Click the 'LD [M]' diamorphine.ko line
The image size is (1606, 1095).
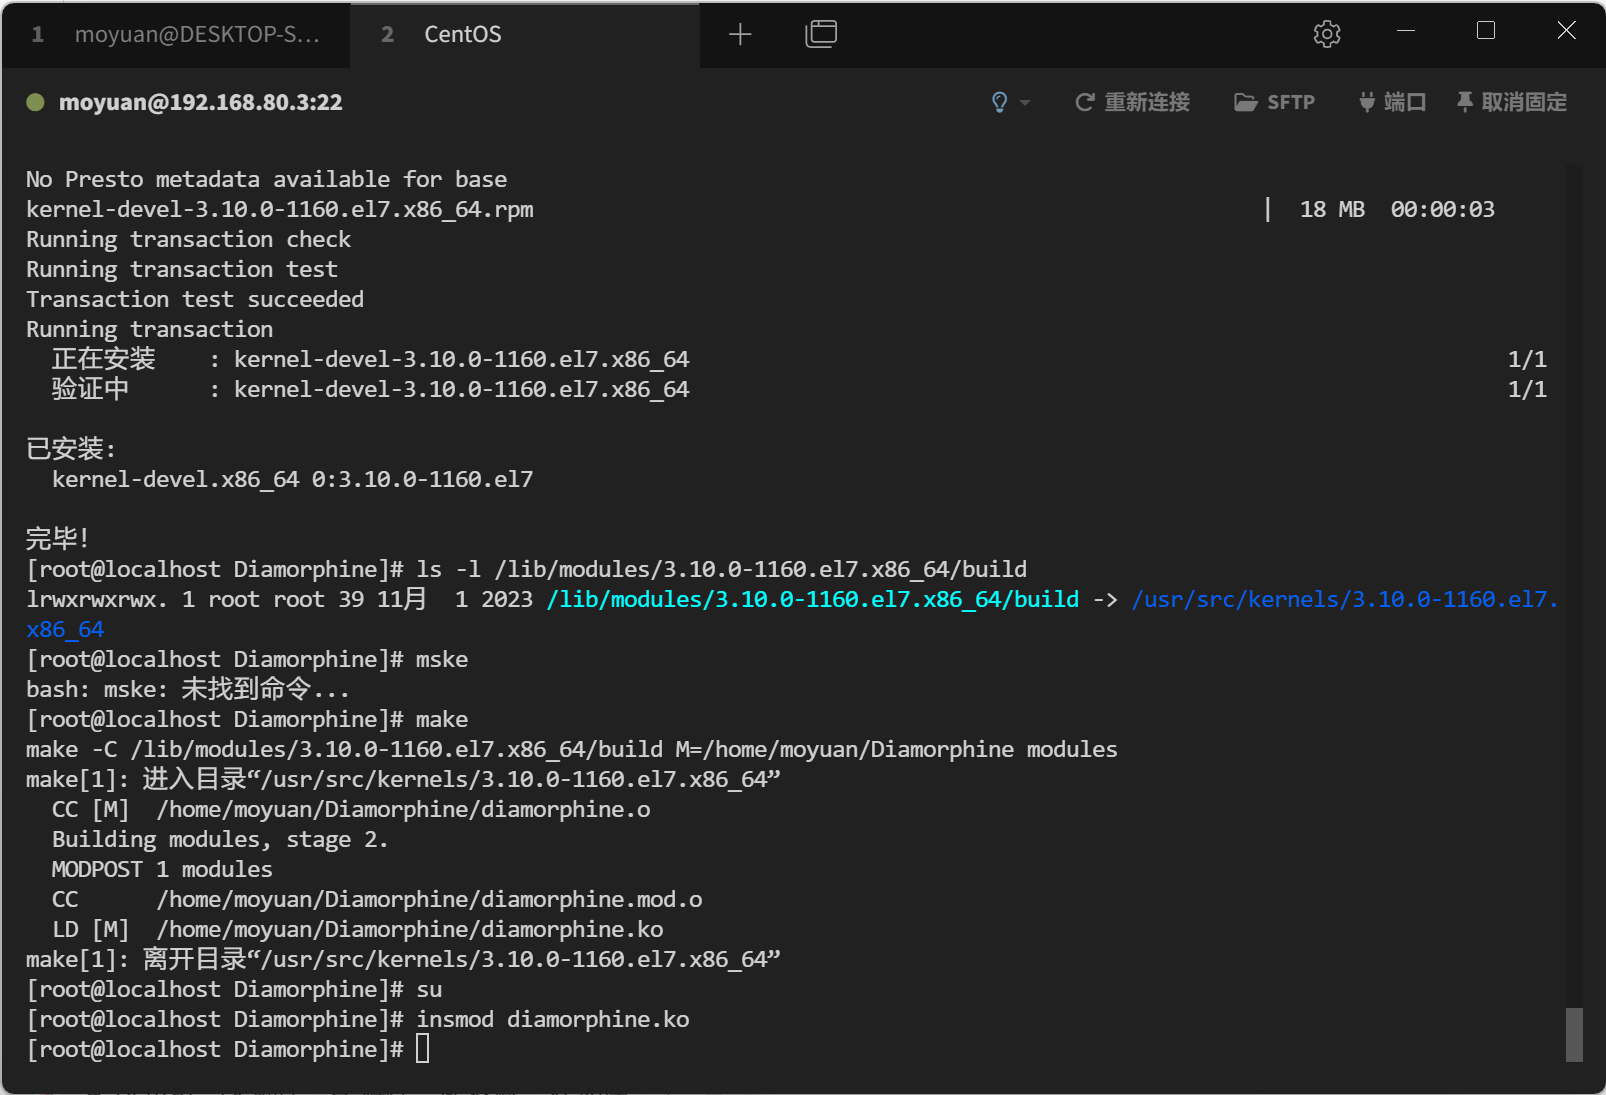click(x=358, y=929)
